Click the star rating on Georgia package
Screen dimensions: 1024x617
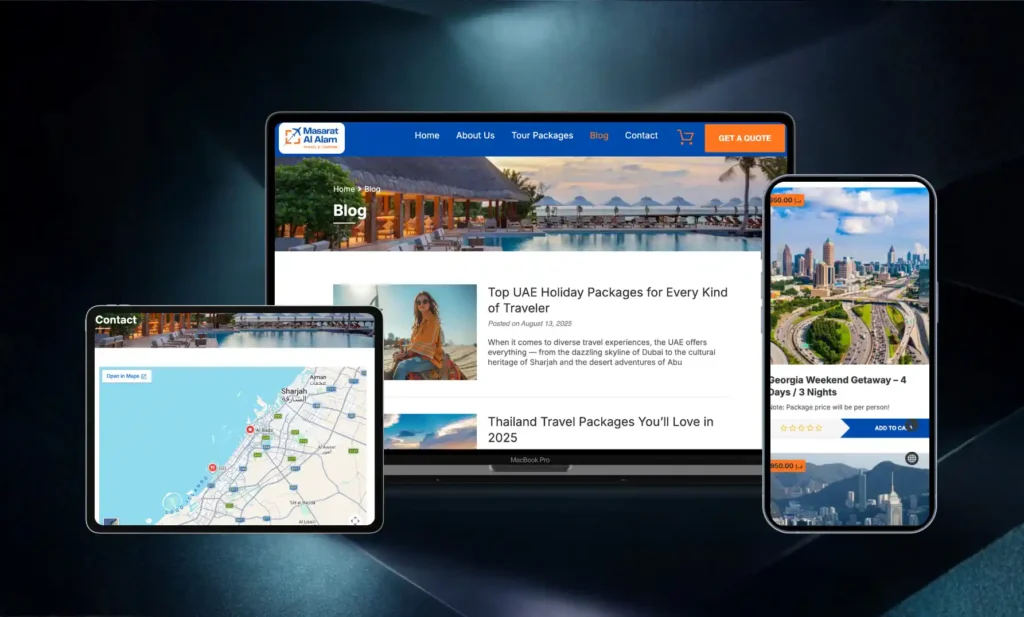tap(800, 428)
